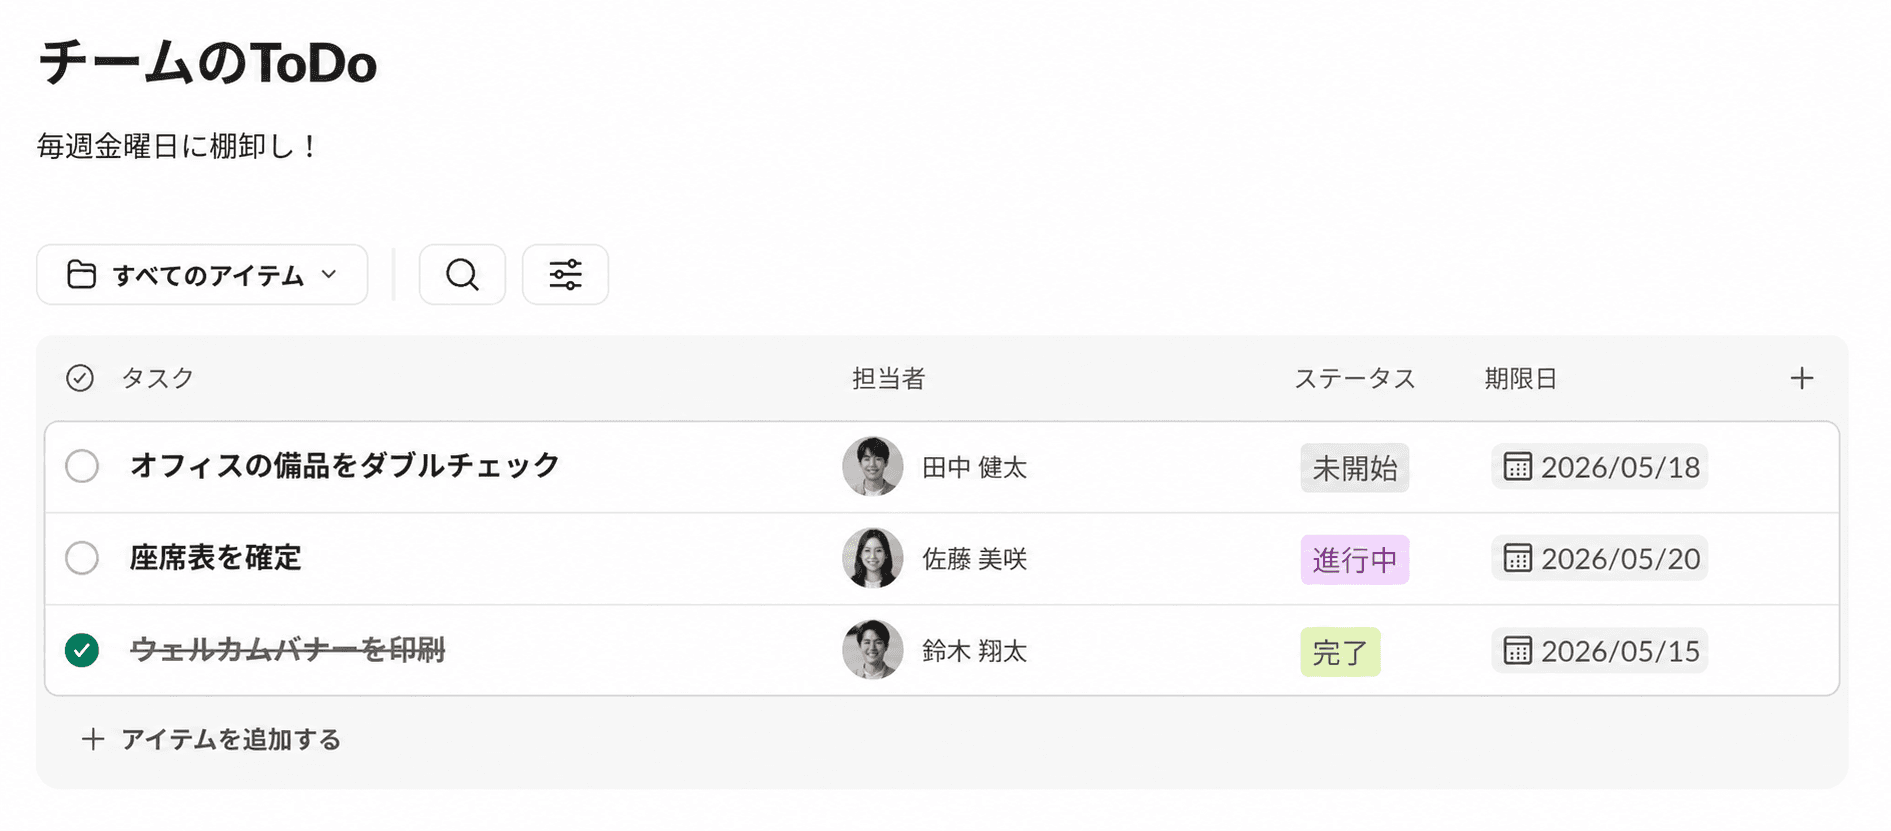Click the calendar icon beside 2026/05/15
The height and width of the screenshot is (831, 1891).
[1517, 651]
